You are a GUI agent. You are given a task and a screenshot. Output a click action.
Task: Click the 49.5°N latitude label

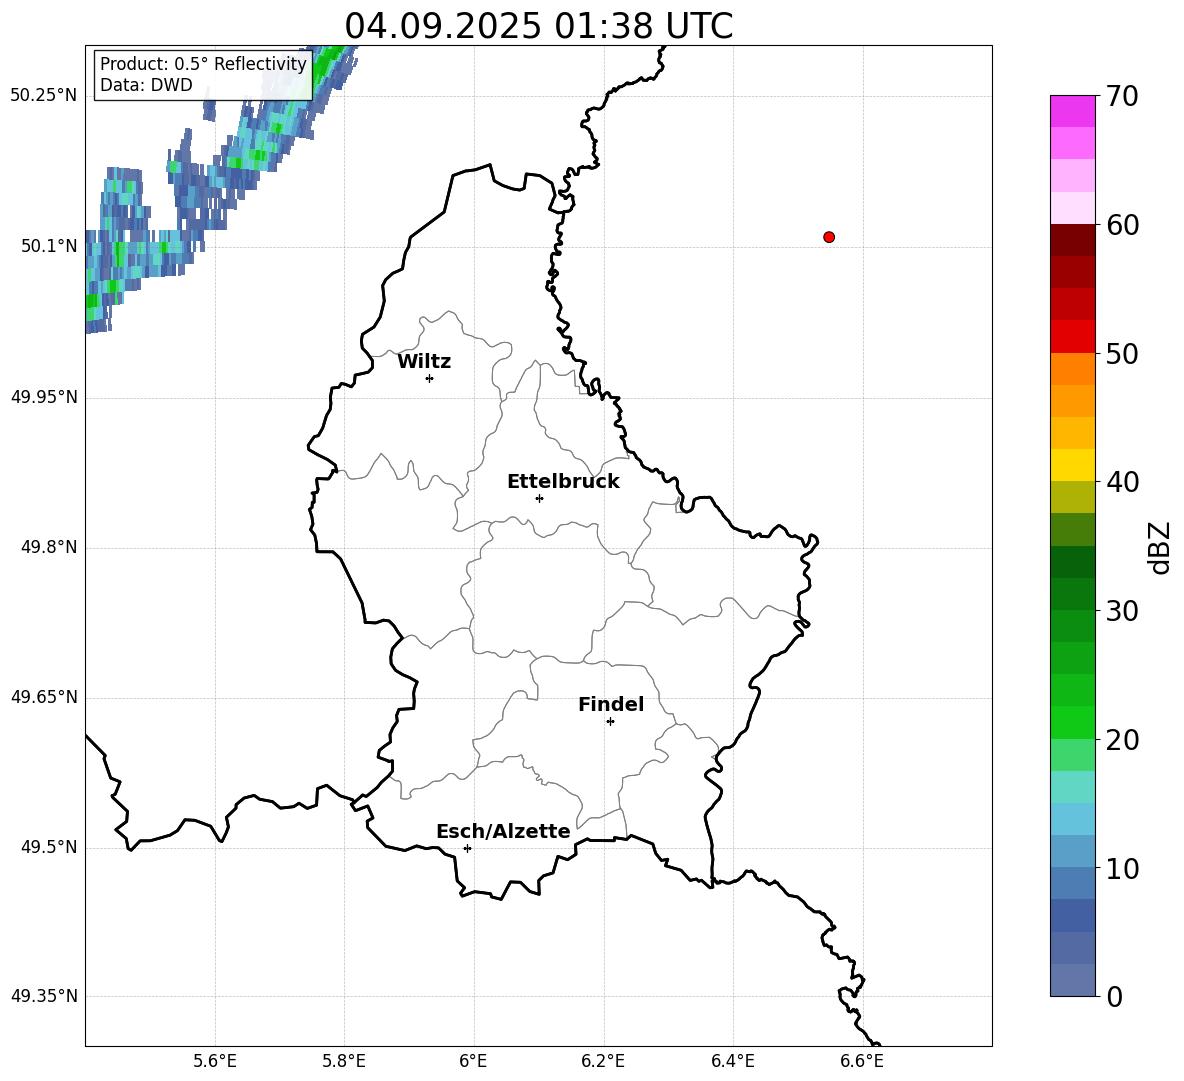49,847
